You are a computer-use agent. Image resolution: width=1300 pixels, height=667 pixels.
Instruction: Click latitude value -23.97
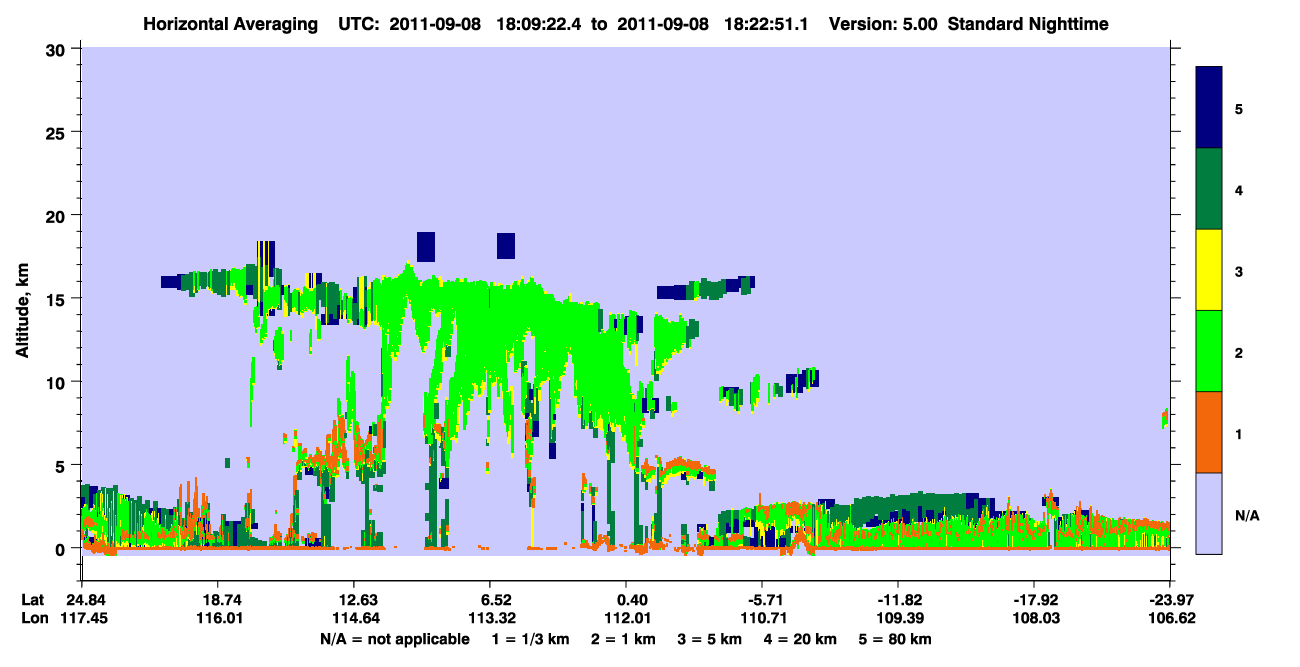click(1170, 600)
